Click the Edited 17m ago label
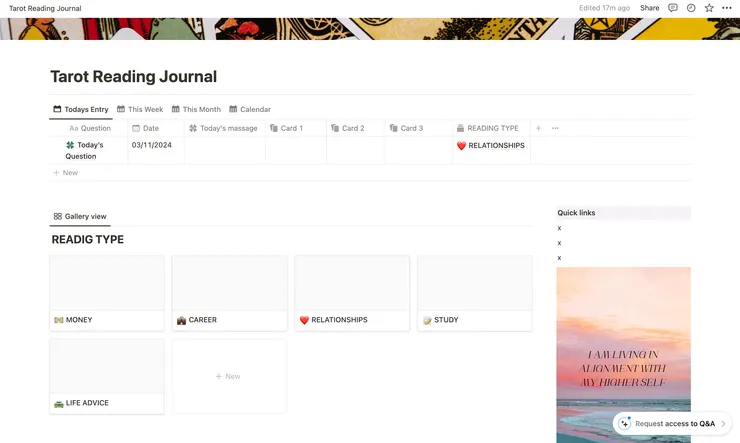Image resolution: width=740 pixels, height=443 pixels. click(605, 8)
